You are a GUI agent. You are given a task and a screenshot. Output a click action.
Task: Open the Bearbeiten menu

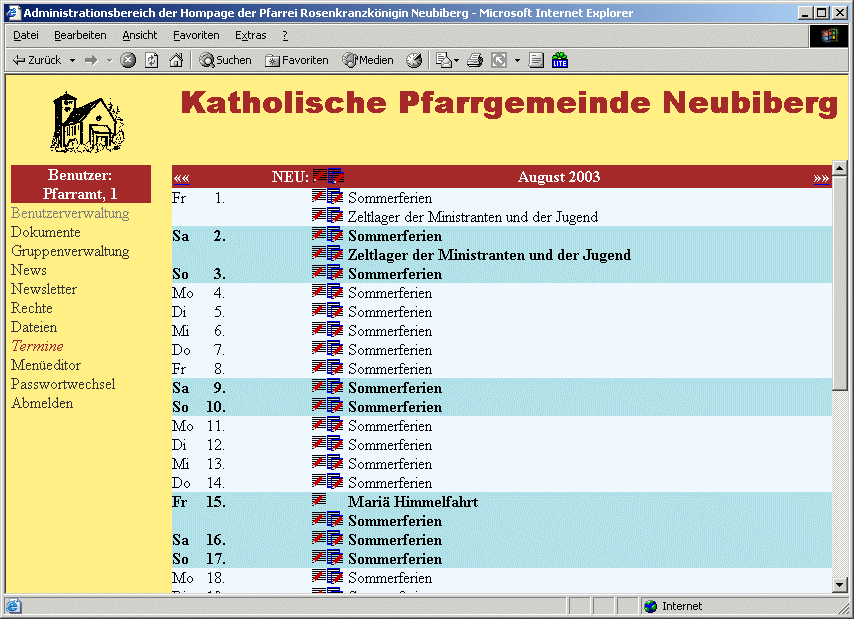pos(80,35)
